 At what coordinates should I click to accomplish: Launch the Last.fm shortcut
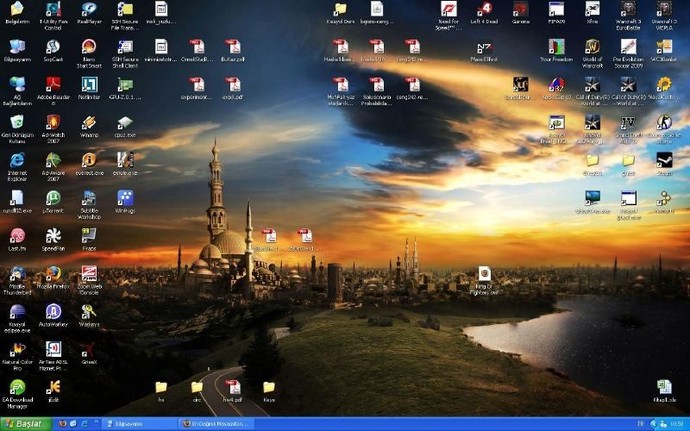[17, 236]
